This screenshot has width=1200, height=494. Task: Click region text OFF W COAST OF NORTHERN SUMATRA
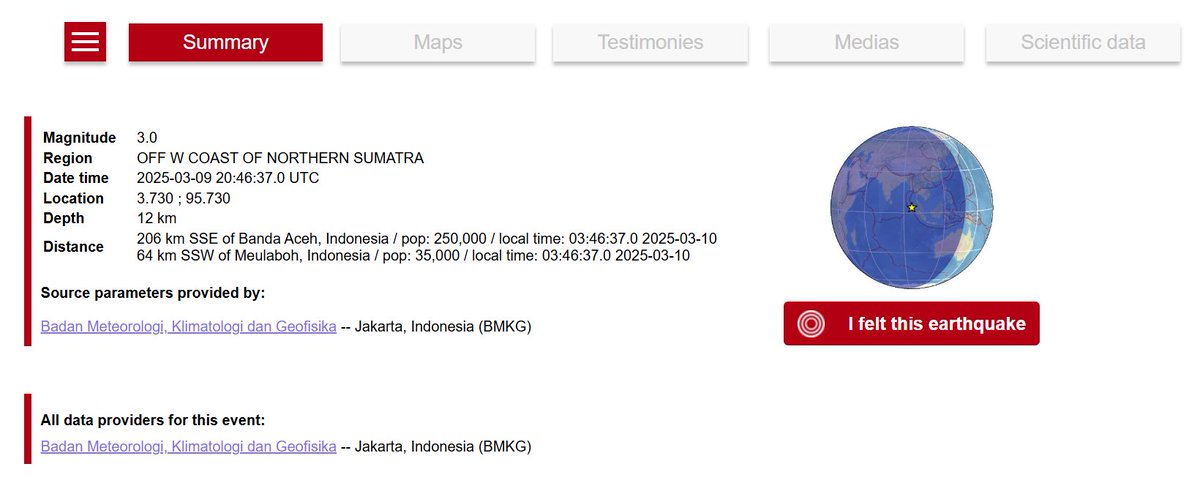[280, 158]
